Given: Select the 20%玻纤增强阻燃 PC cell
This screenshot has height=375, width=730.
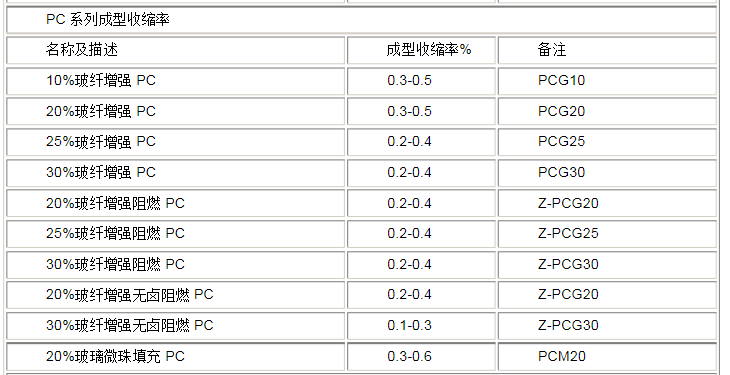Looking at the screenshot, I should (x=176, y=203).
